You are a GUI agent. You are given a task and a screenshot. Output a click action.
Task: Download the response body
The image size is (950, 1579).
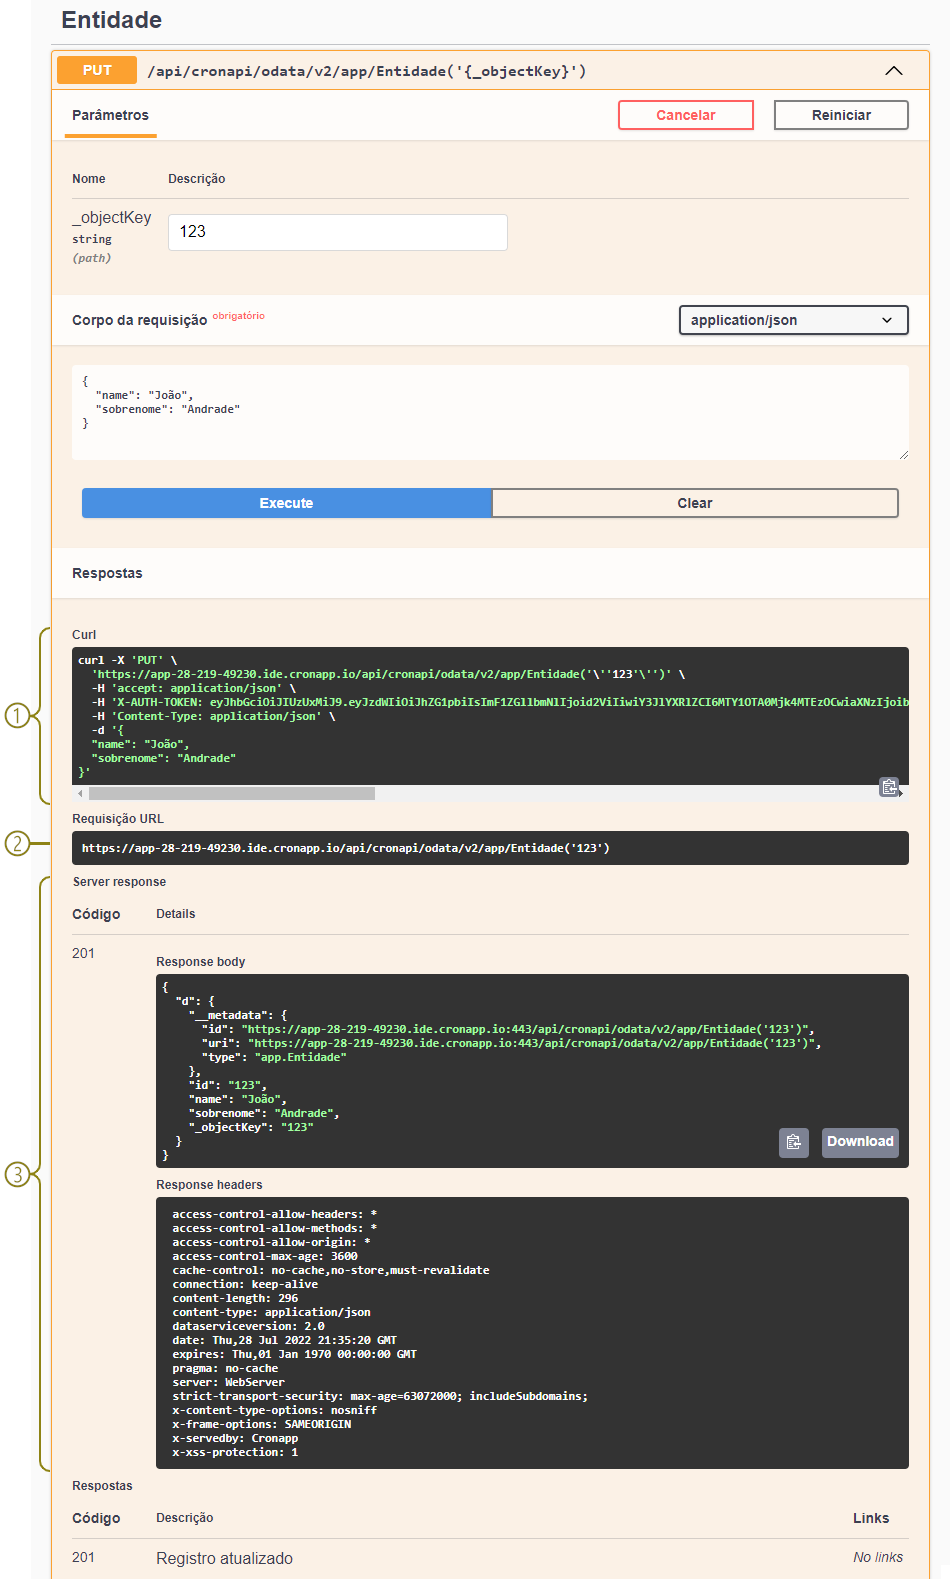click(x=860, y=1142)
